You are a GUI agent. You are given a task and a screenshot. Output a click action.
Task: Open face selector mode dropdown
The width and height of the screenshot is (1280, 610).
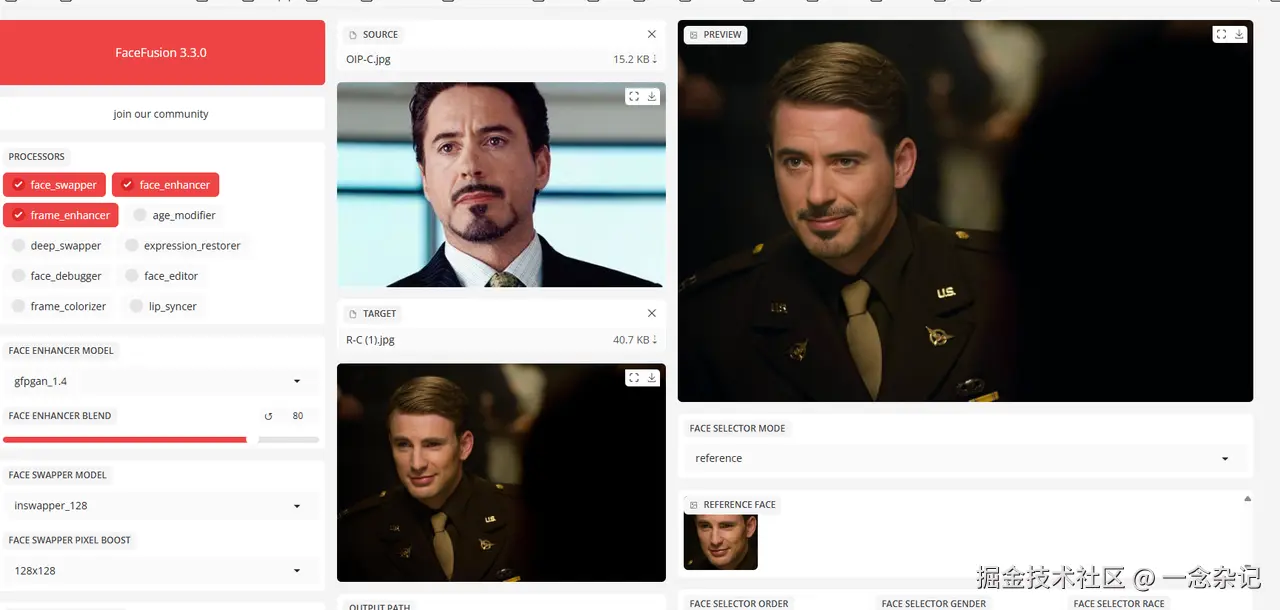coord(964,458)
